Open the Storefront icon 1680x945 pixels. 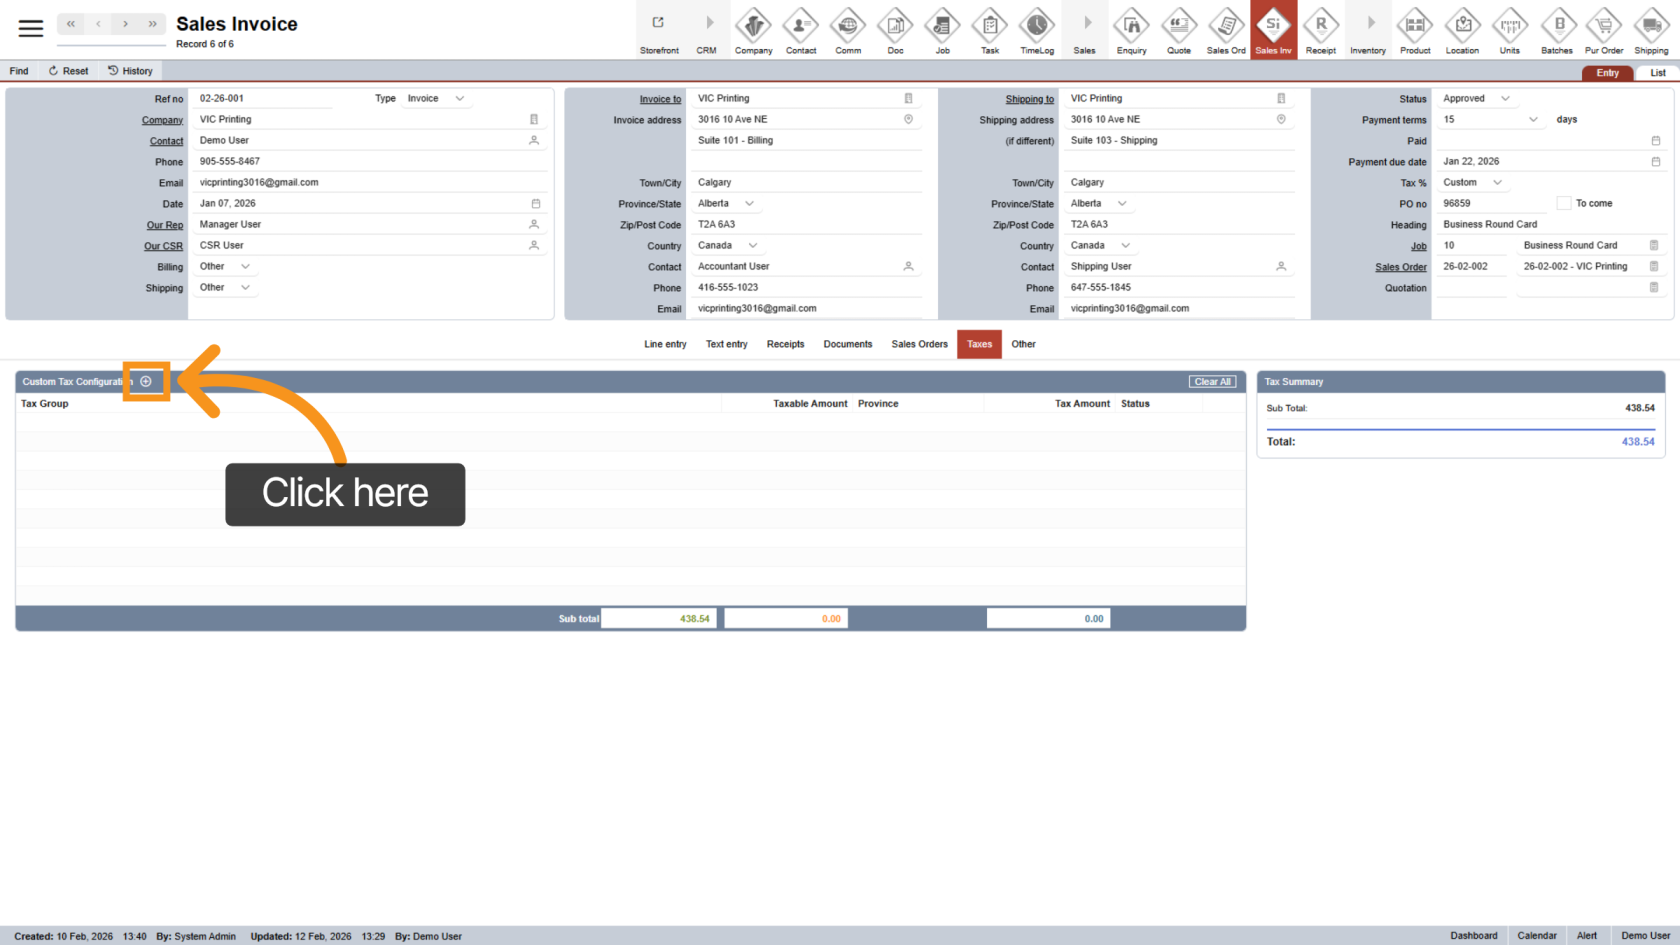click(x=659, y=30)
